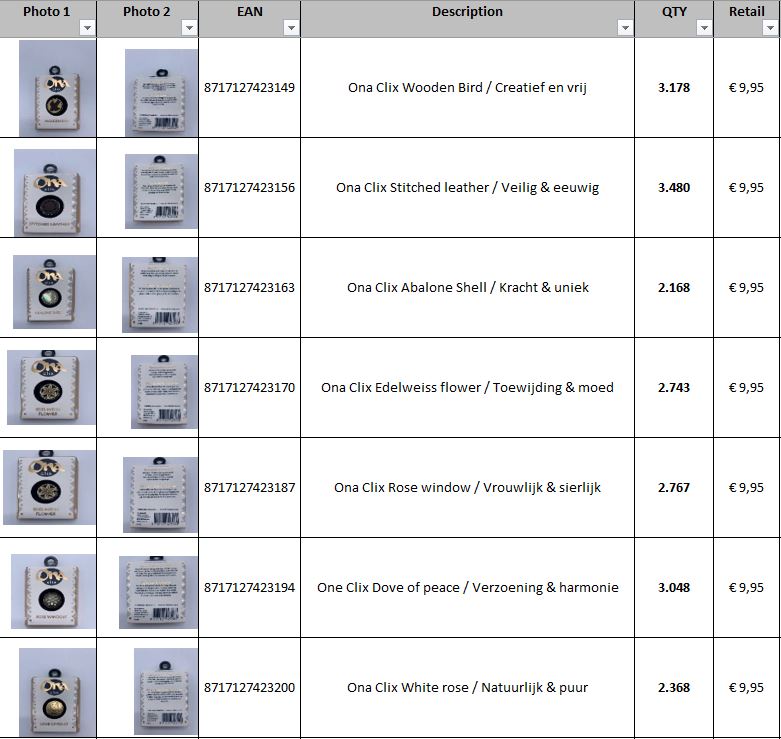Open the Retail column filter dropdown

(770, 28)
